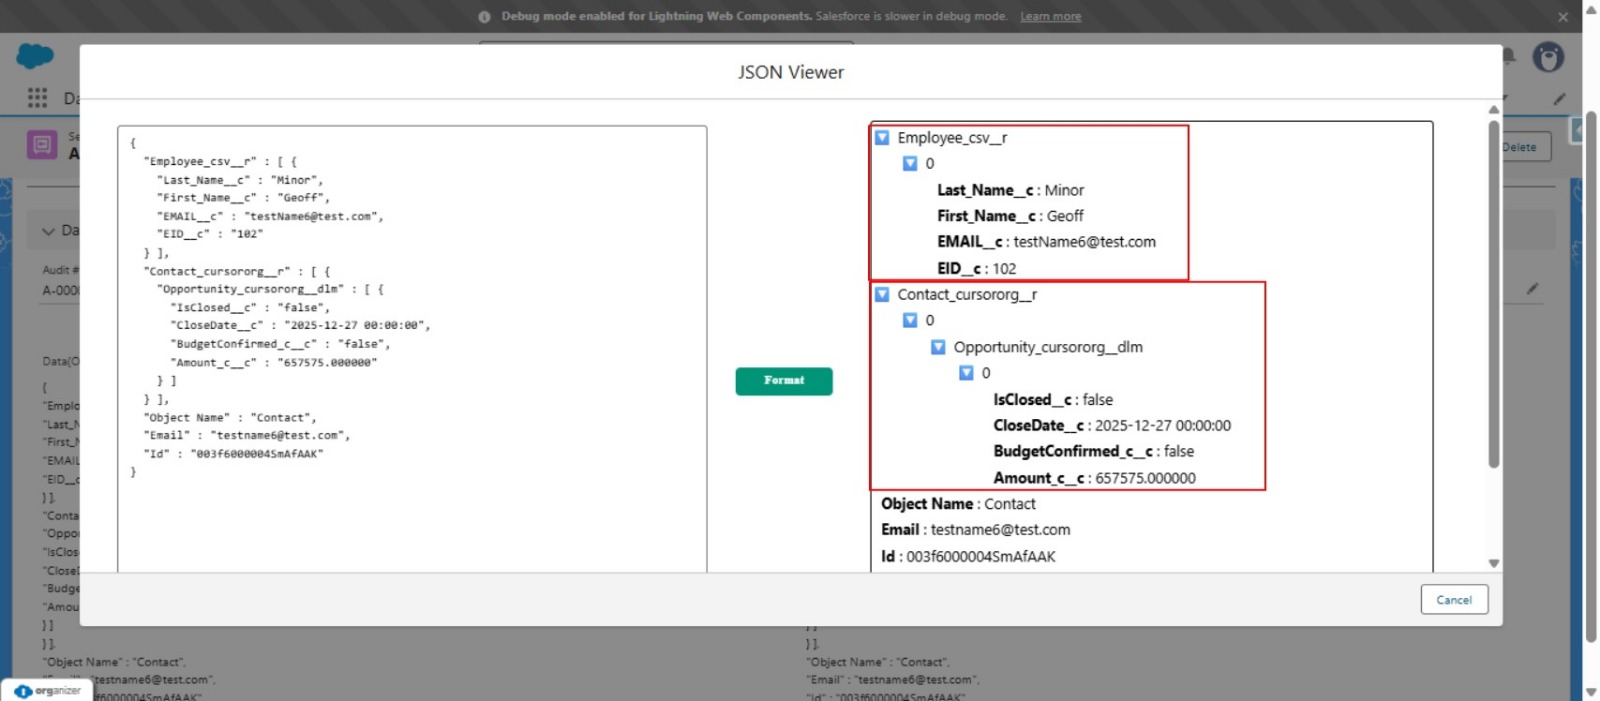Click the modal scrollbar down arrow

(1494, 564)
